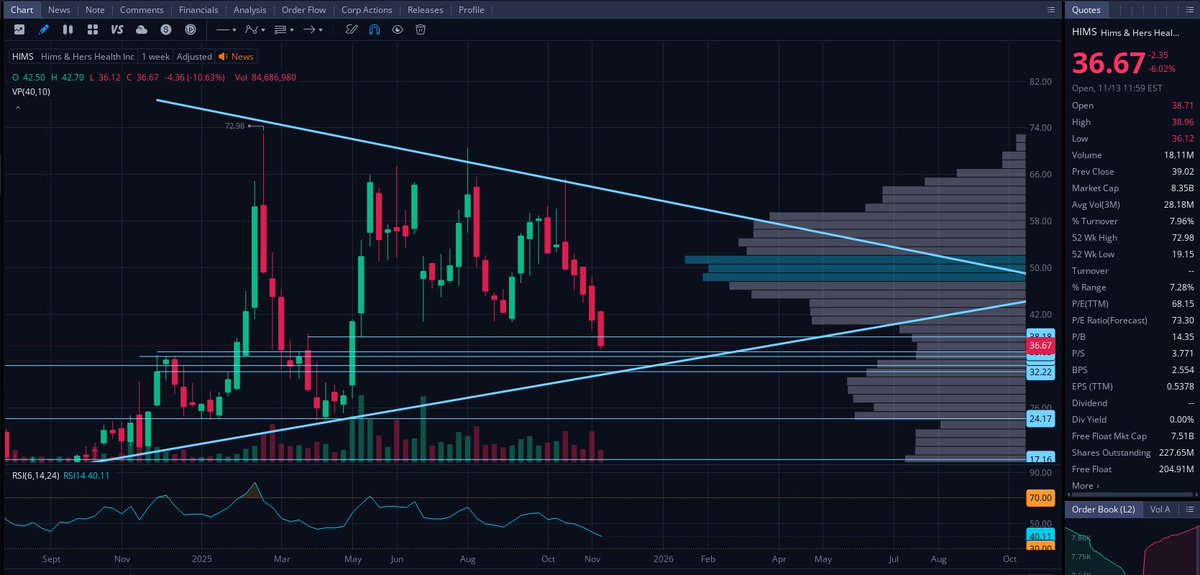
Task: Click the Shares Outstanding 227.65M row
Action: [x=1132, y=453]
